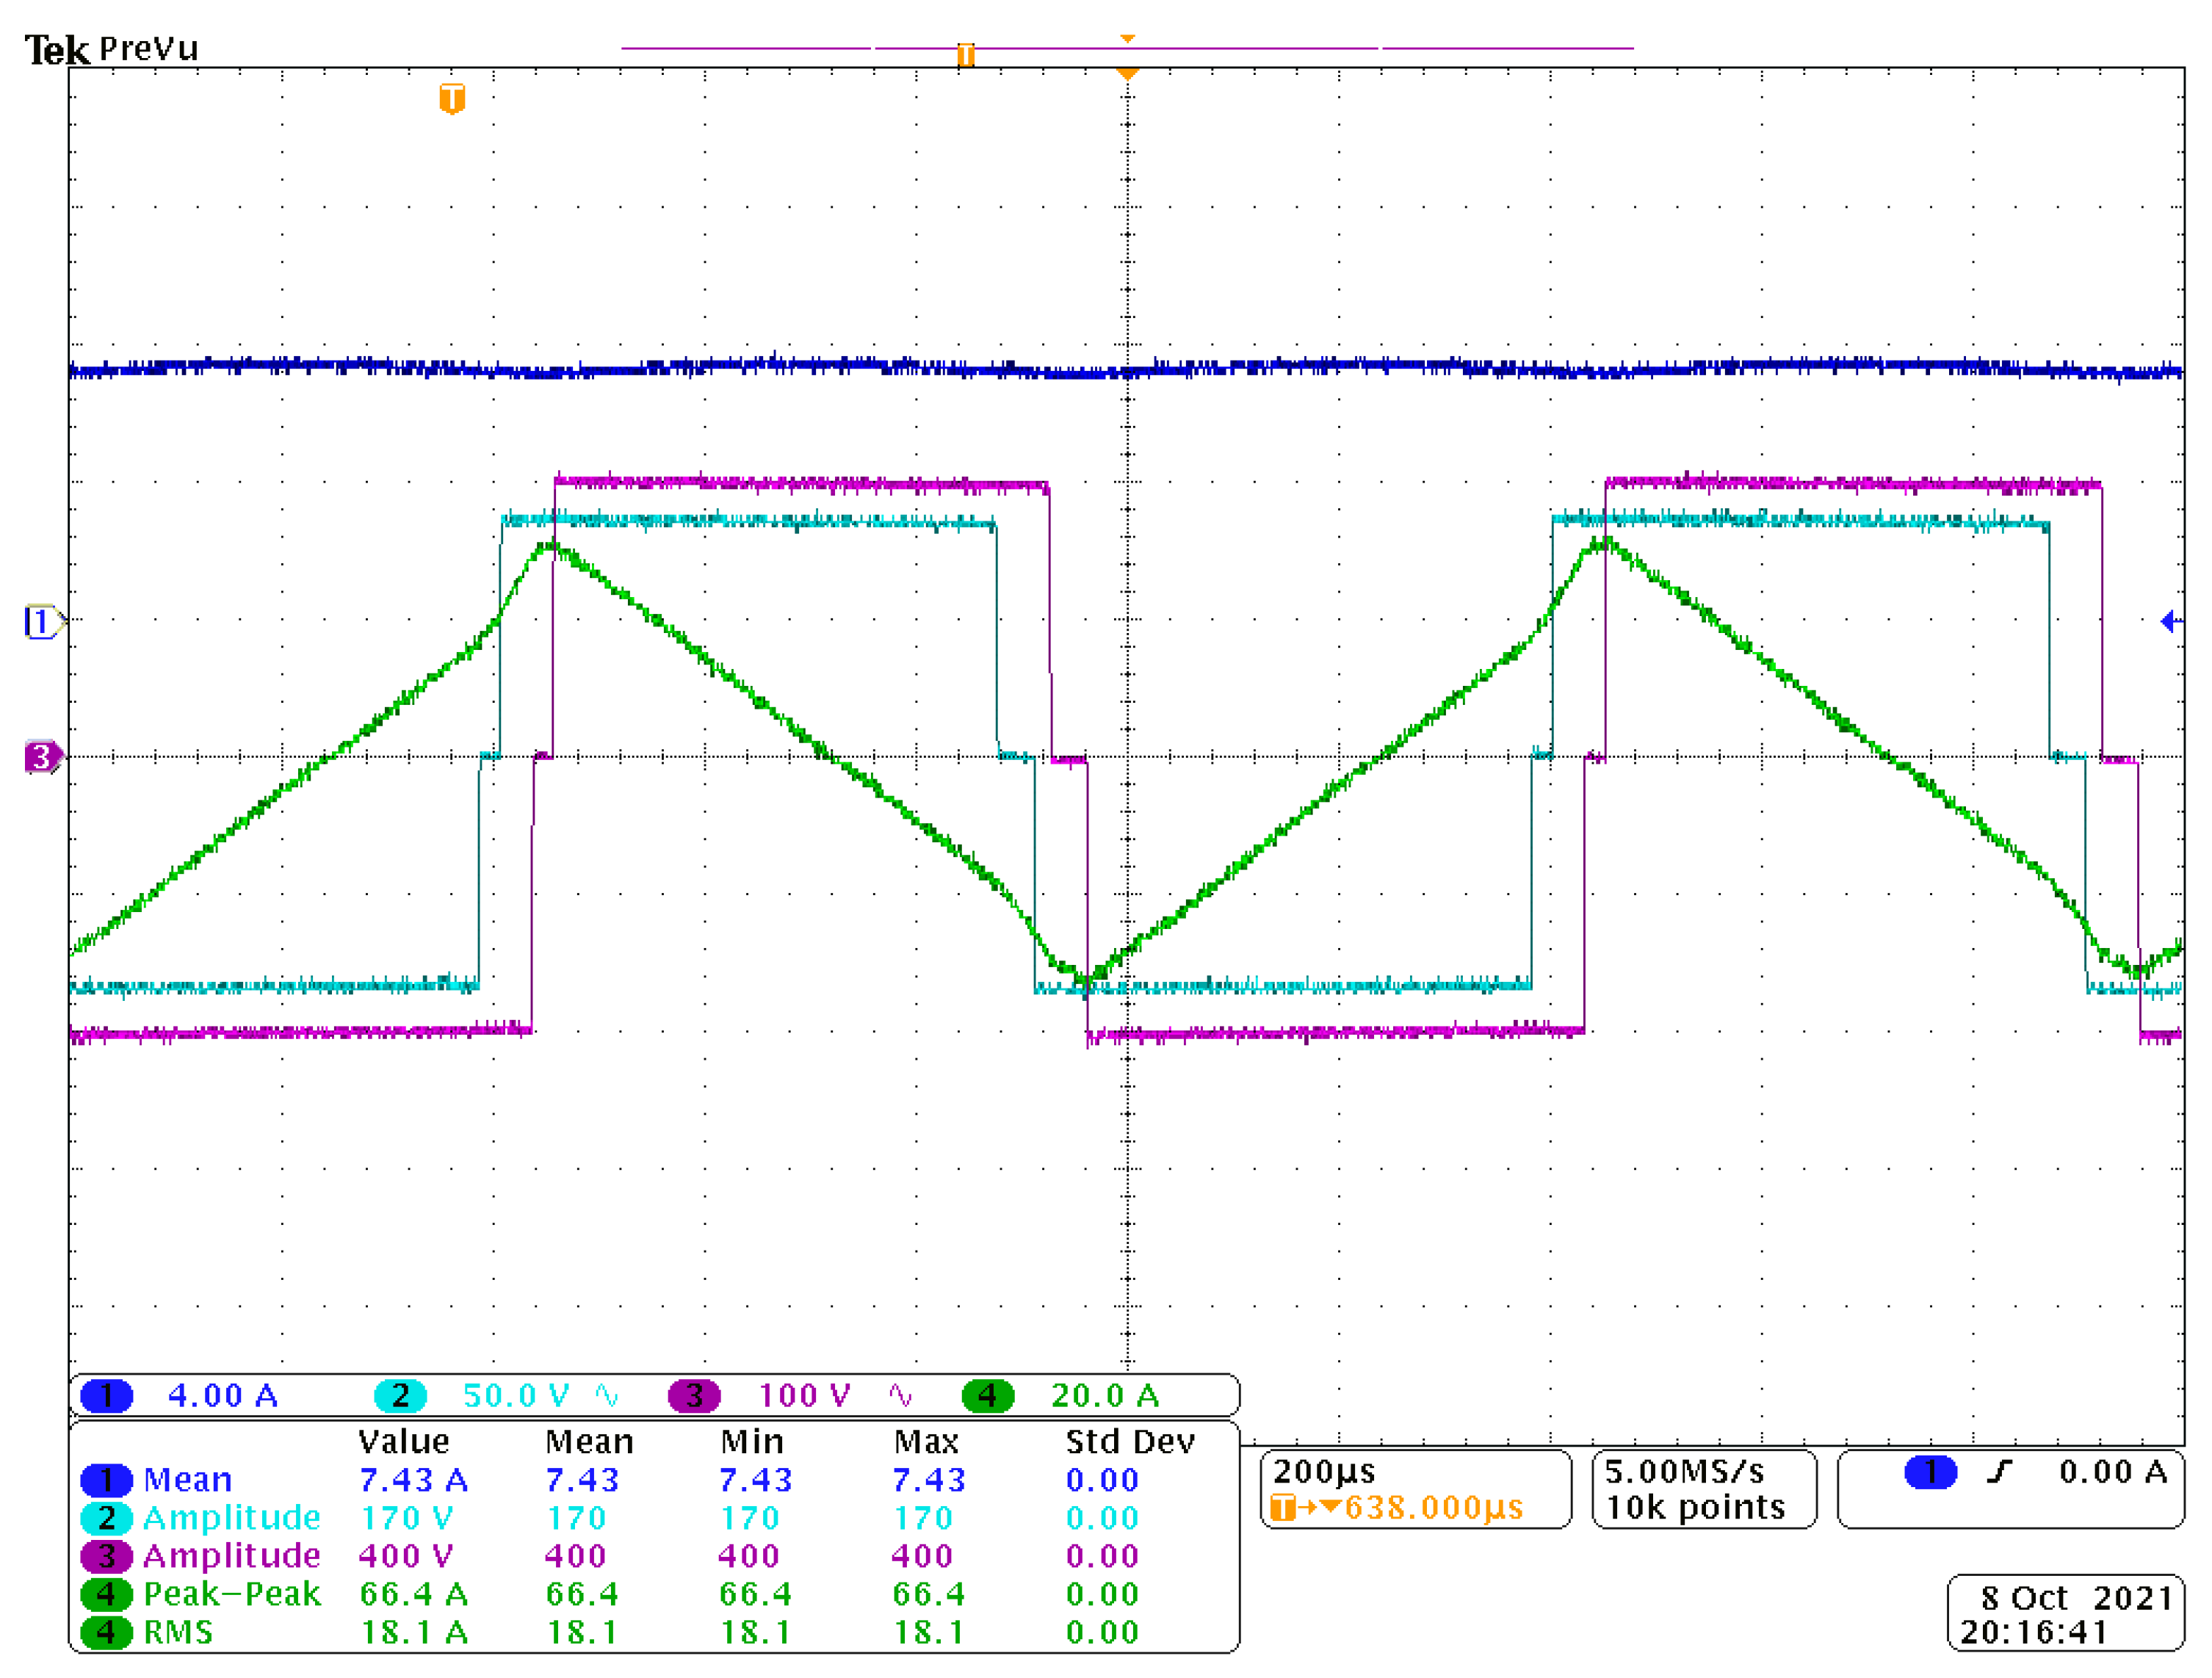Click the orange T marker in record bar
2212x1678 pixels.
pyautogui.click(x=965, y=54)
